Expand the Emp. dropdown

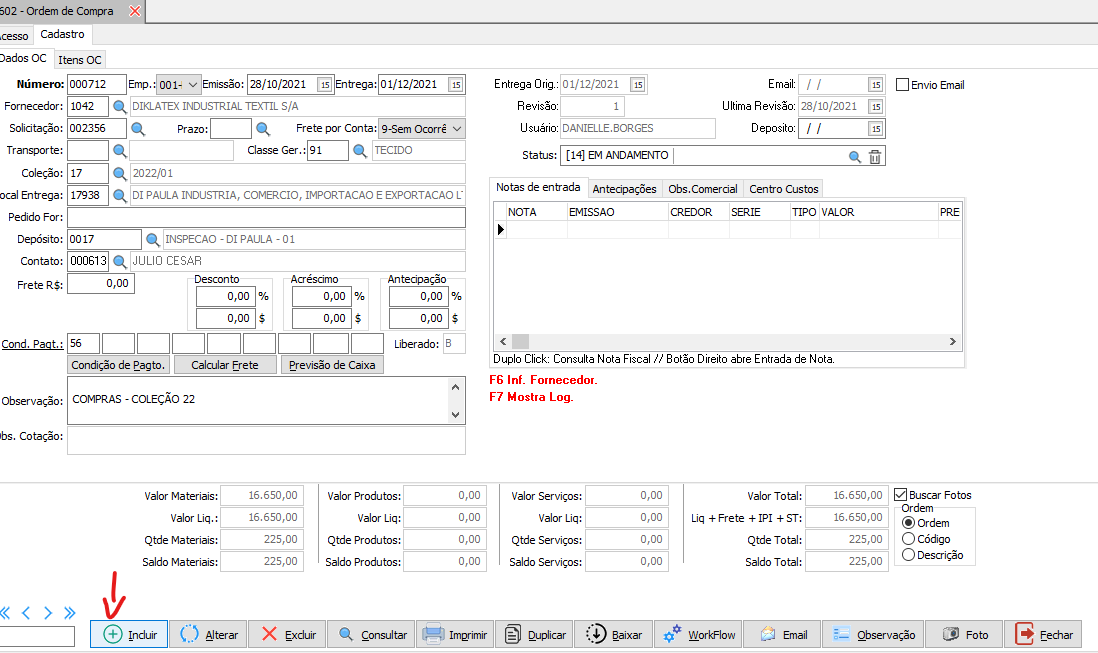(x=193, y=85)
